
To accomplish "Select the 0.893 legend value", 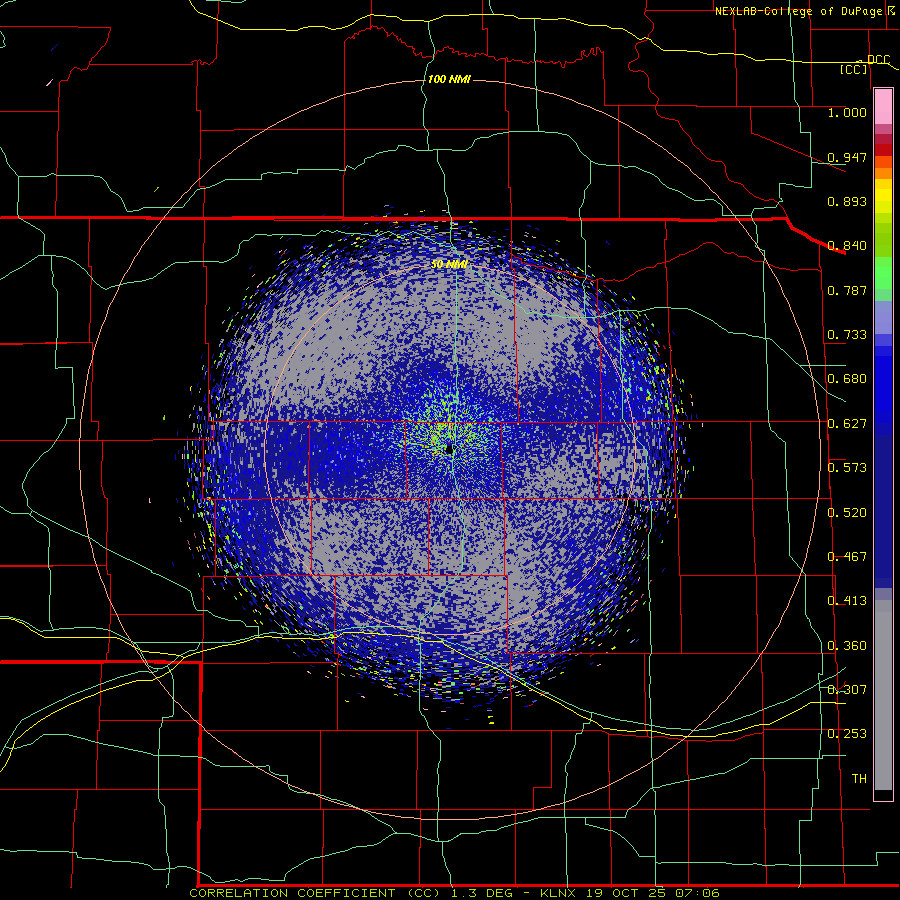I will click(847, 201).
